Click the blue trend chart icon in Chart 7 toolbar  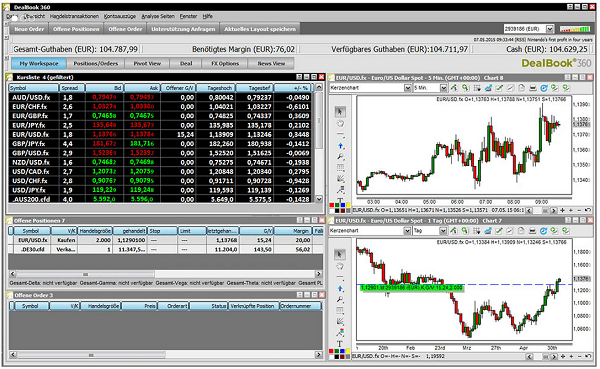point(488,231)
